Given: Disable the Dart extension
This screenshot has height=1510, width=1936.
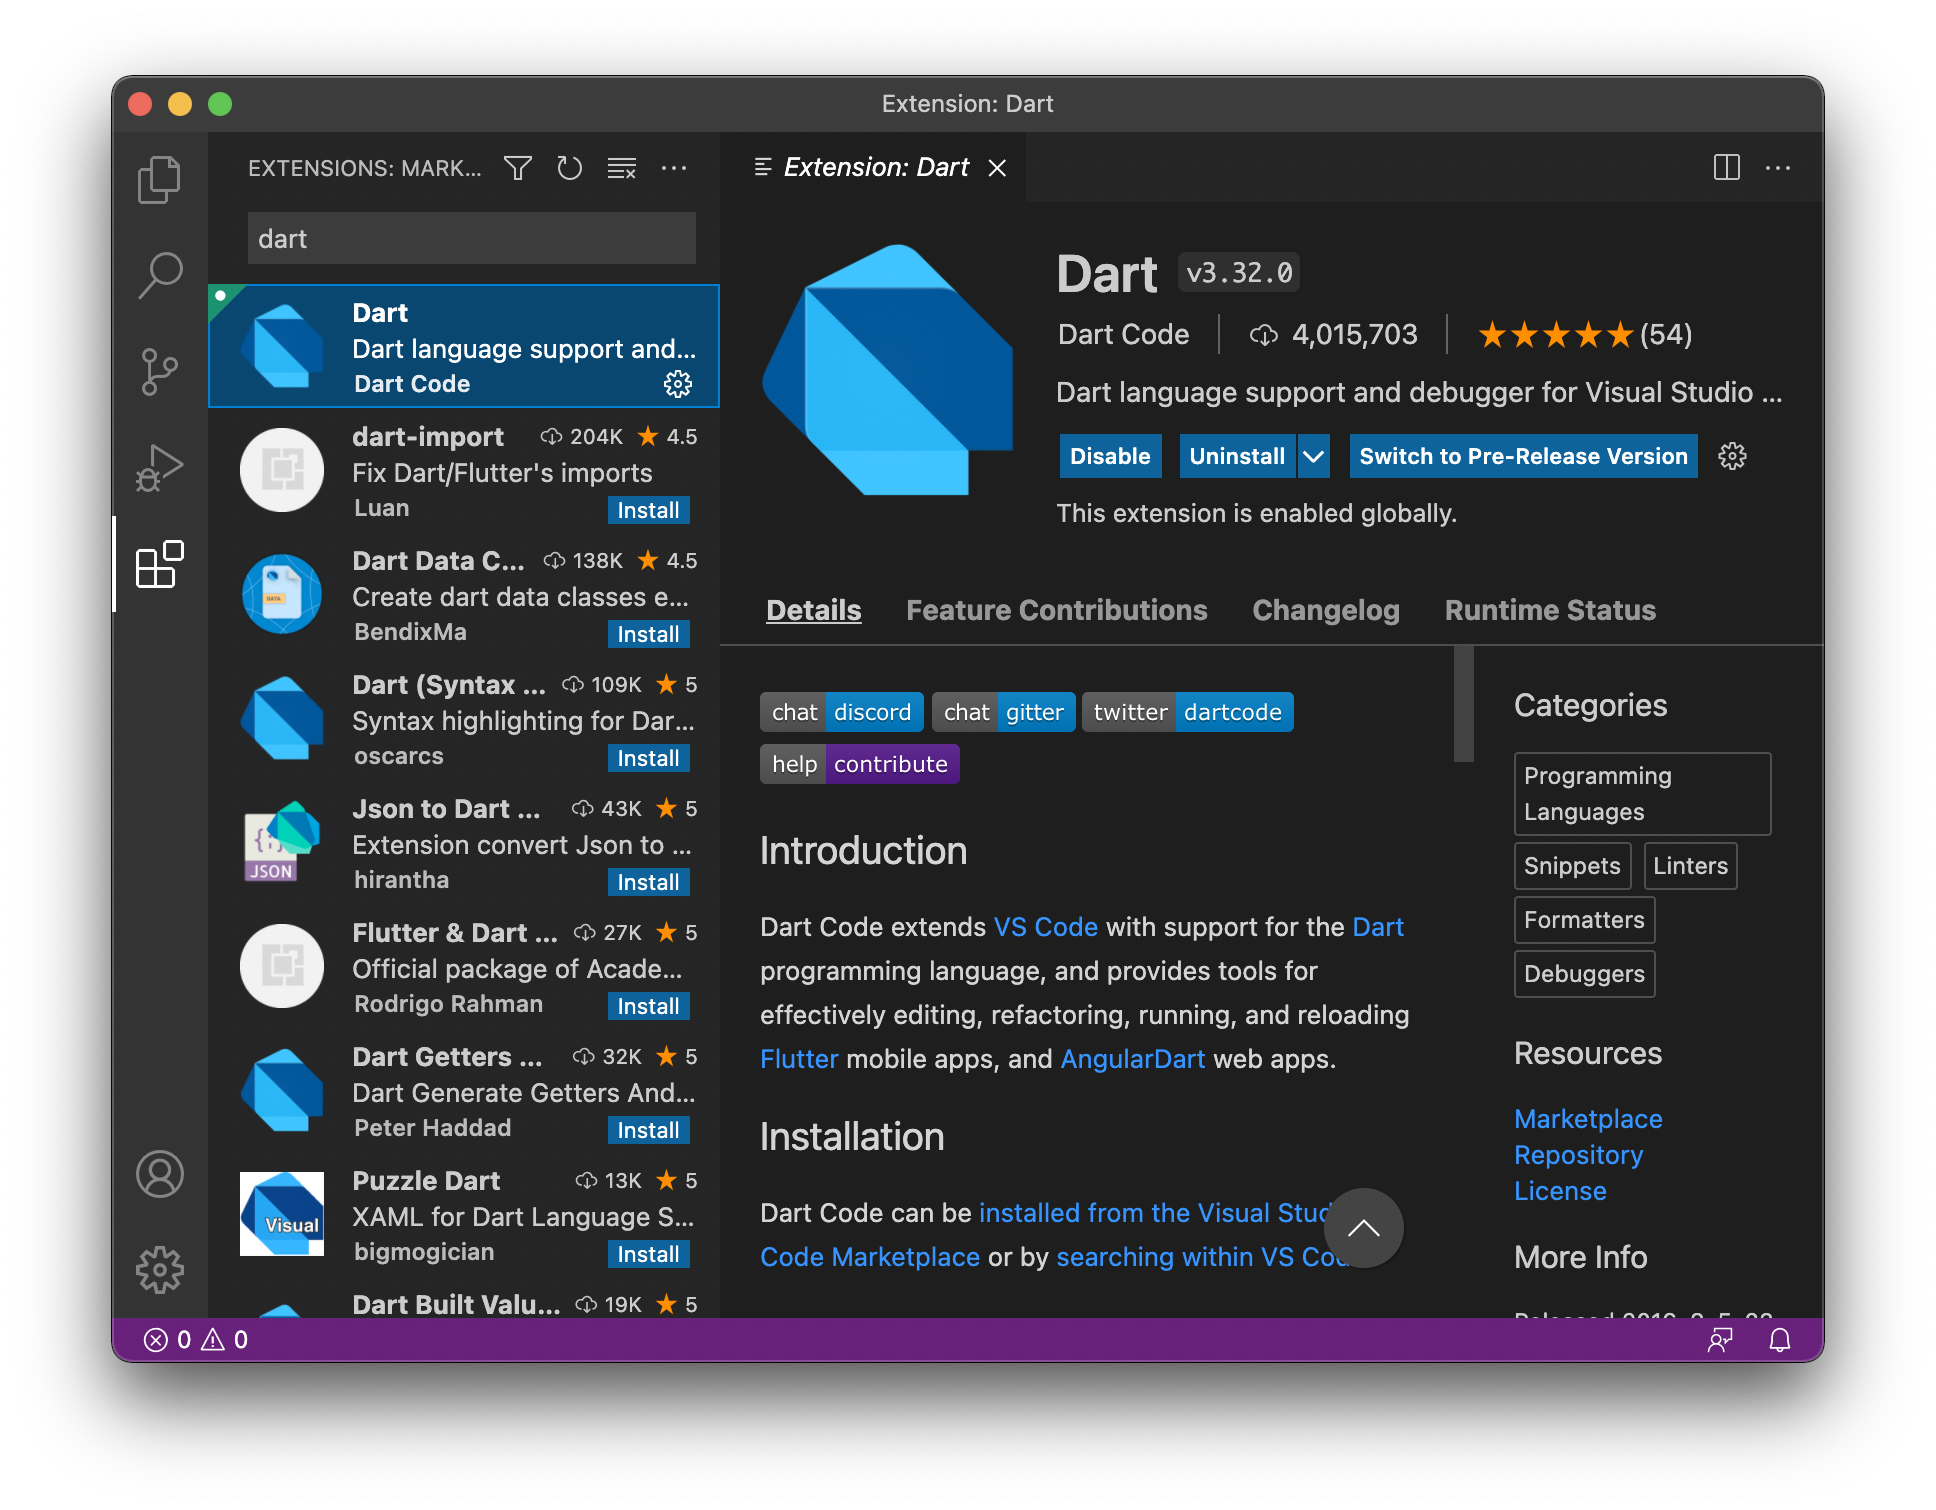Looking at the screenshot, I should (x=1109, y=456).
